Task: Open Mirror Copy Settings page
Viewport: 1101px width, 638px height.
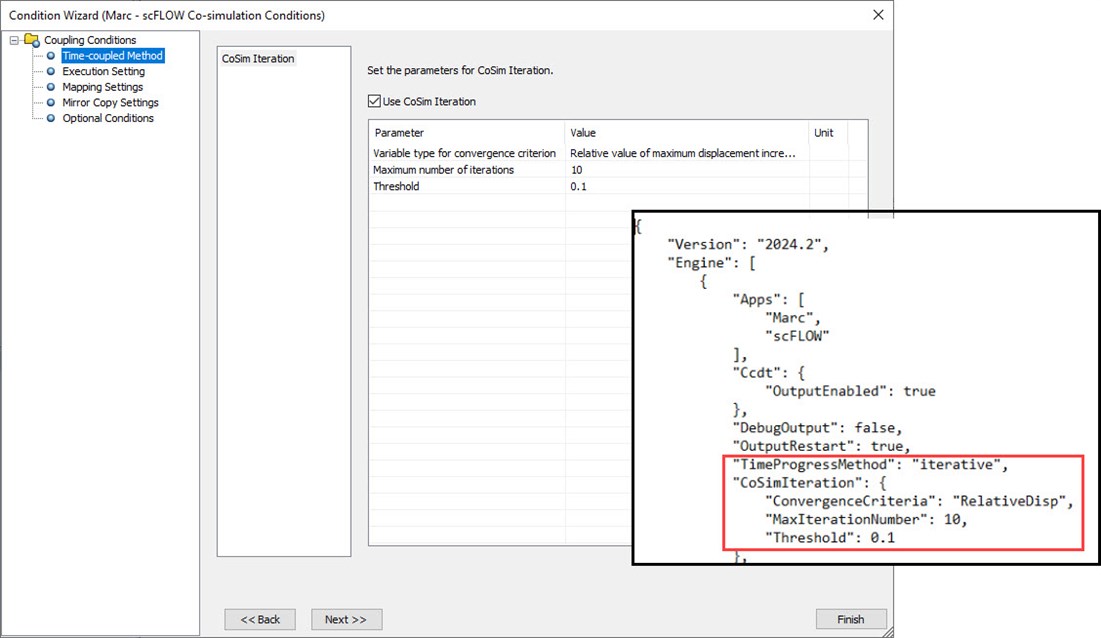Action: pos(110,102)
